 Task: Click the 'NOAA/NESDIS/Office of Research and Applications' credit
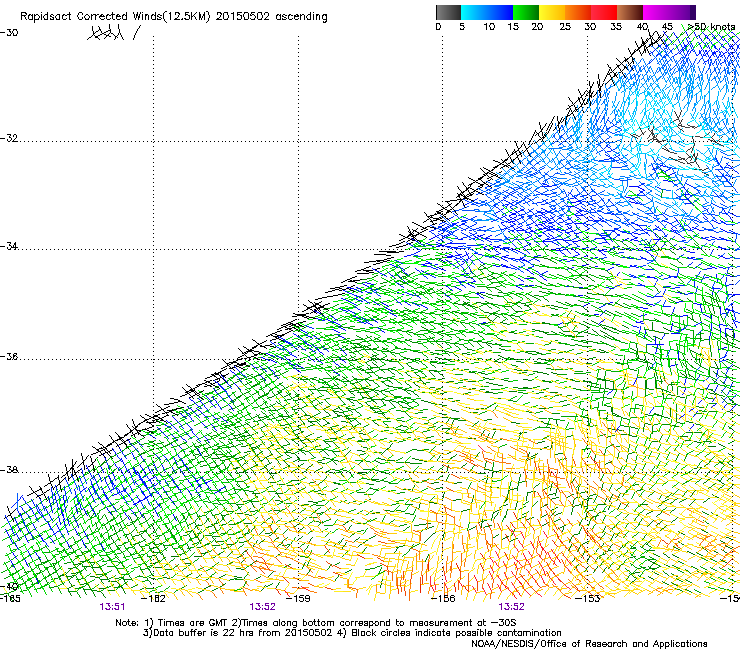[x=589, y=644]
